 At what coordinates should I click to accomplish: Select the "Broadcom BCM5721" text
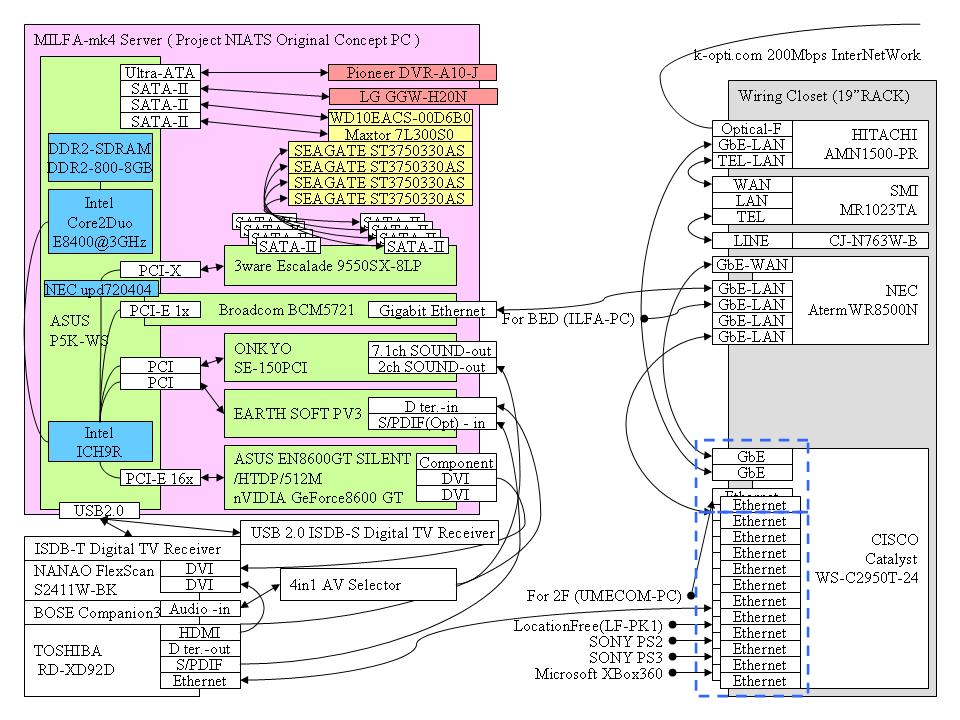click(287, 310)
